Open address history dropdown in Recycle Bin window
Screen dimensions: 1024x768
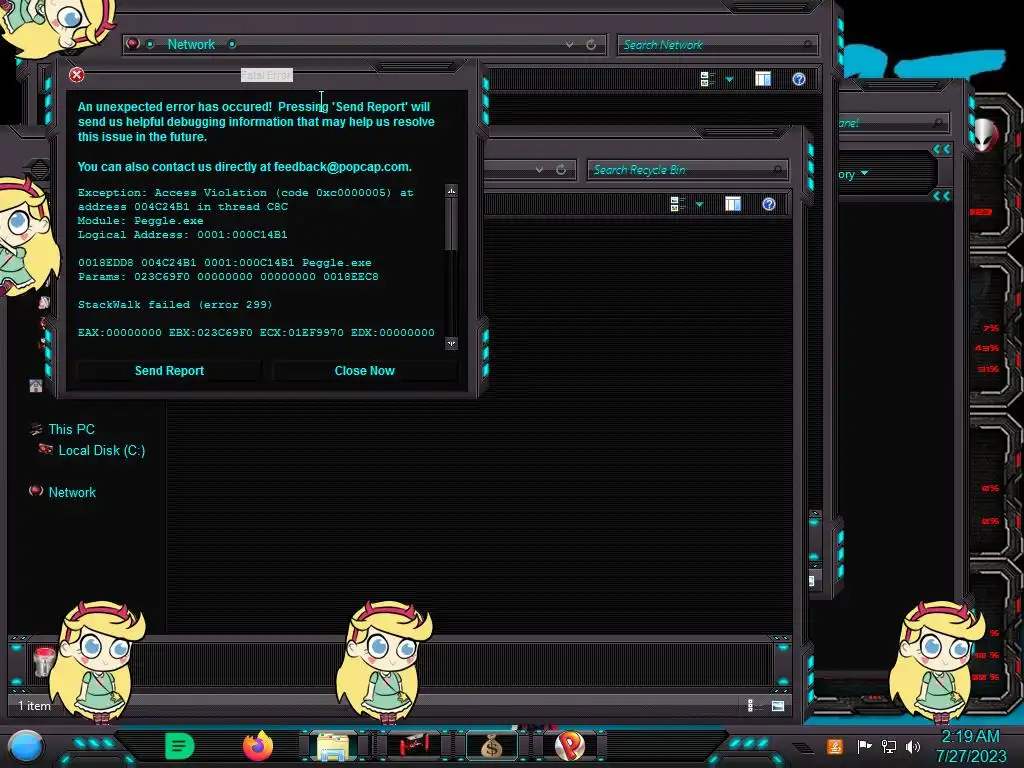tap(539, 170)
